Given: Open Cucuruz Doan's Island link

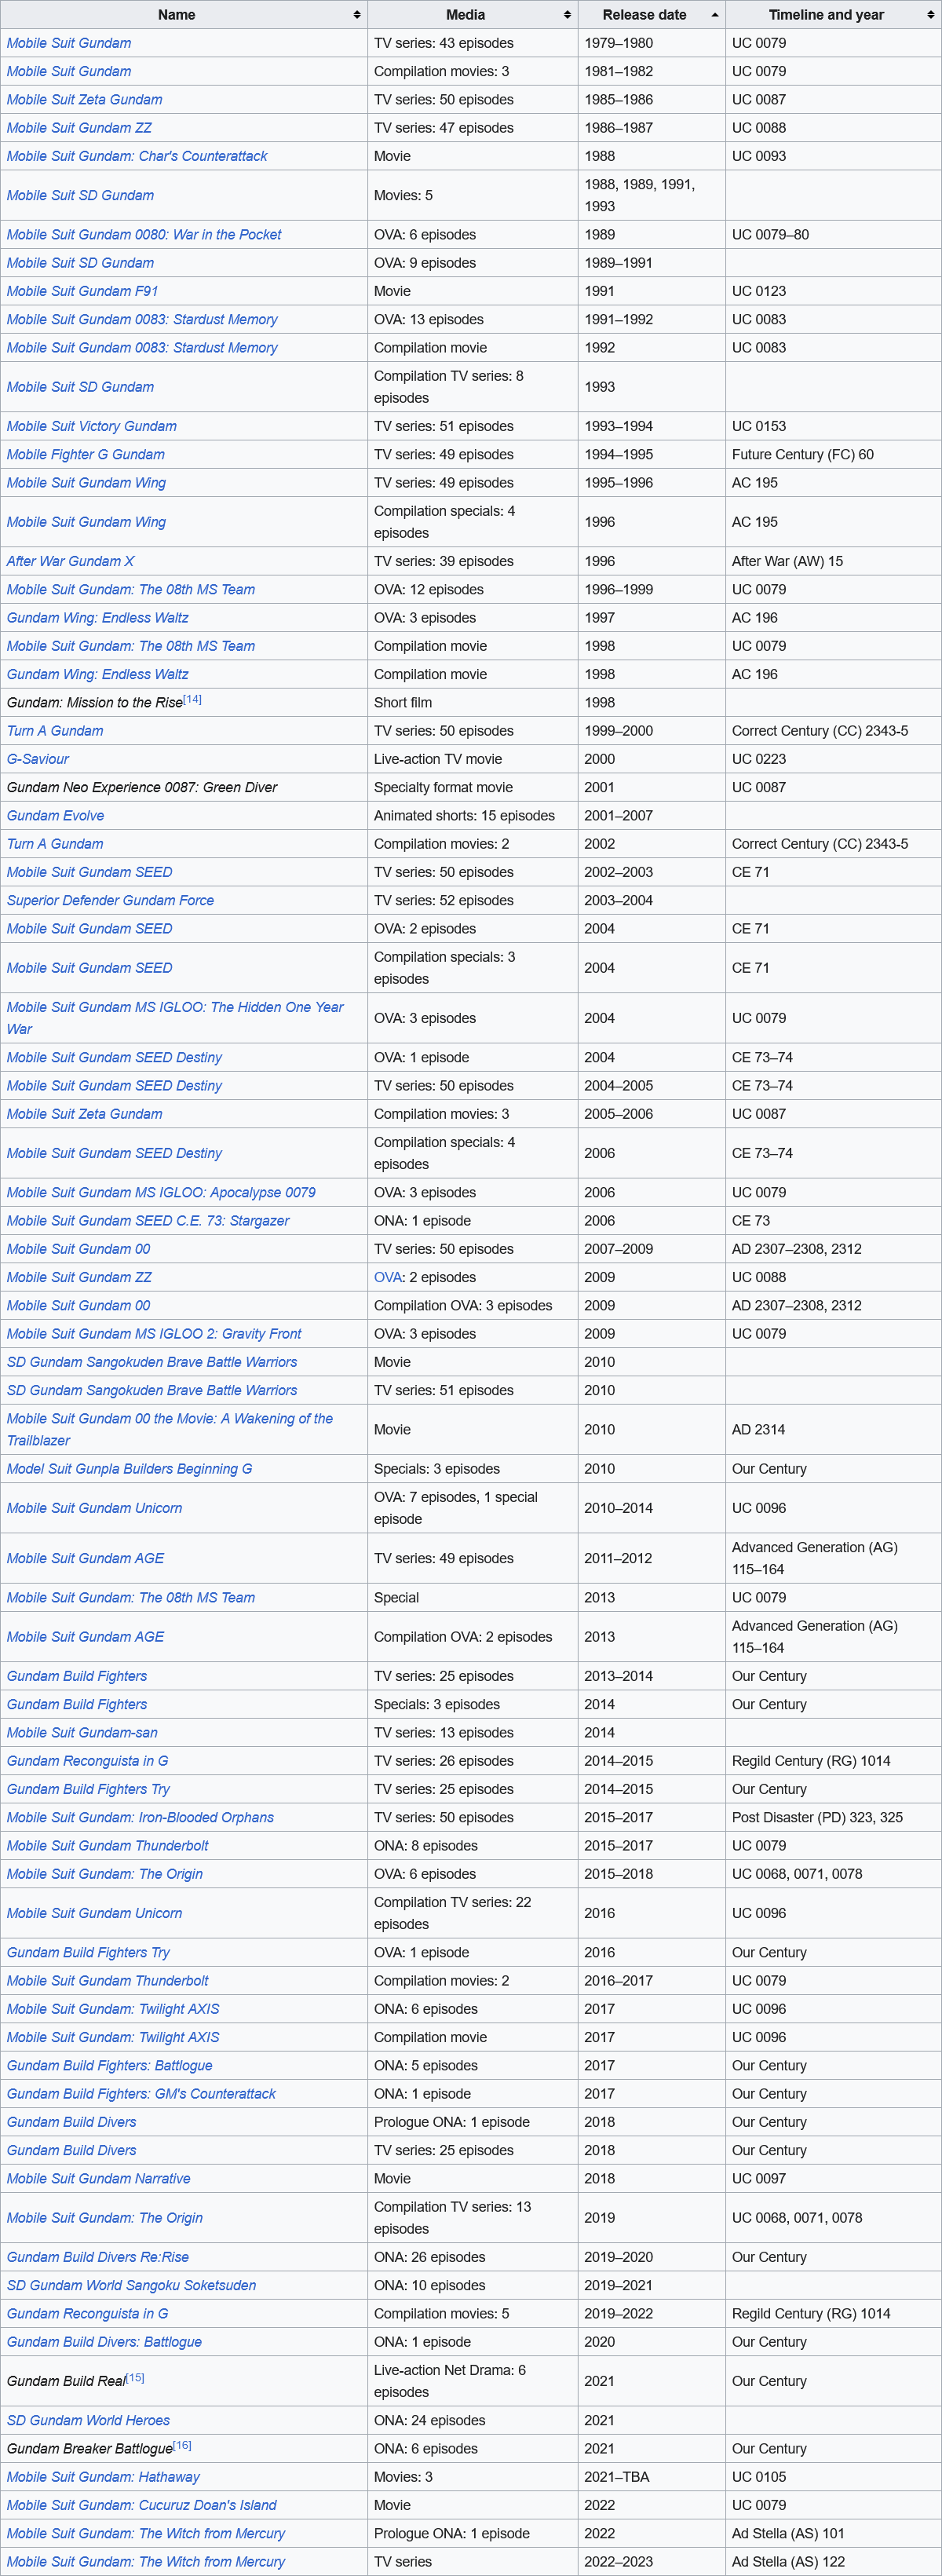Looking at the screenshot, I should [142, 2505].
